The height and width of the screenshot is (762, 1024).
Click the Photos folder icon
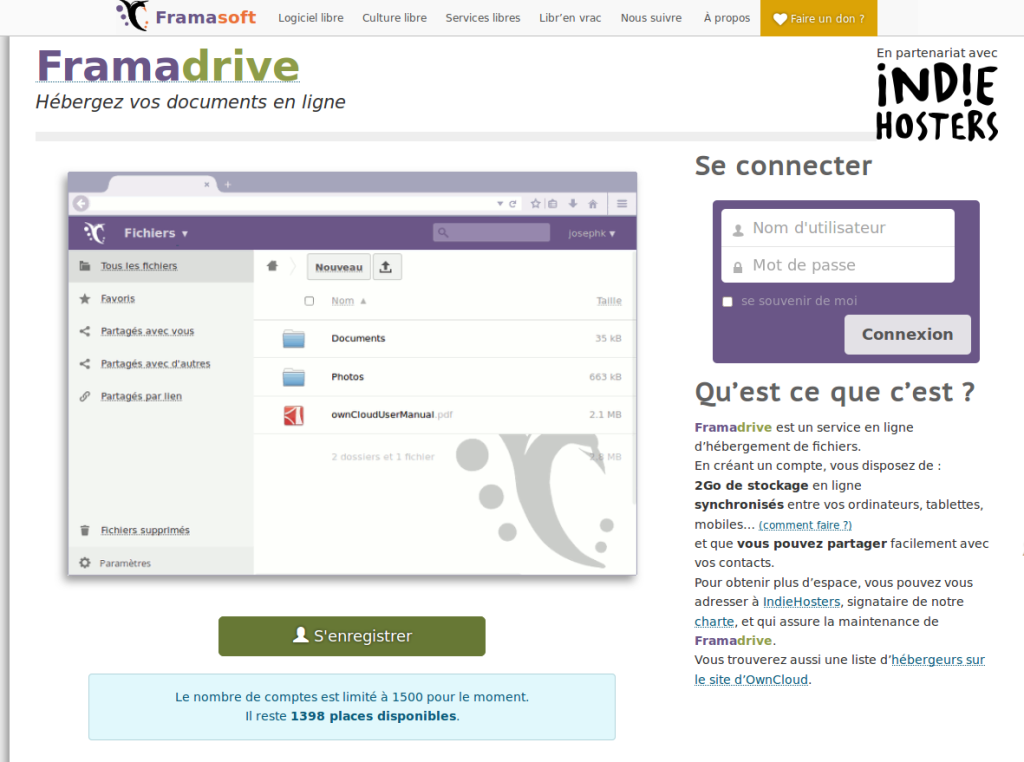click(x=293, y=377)
